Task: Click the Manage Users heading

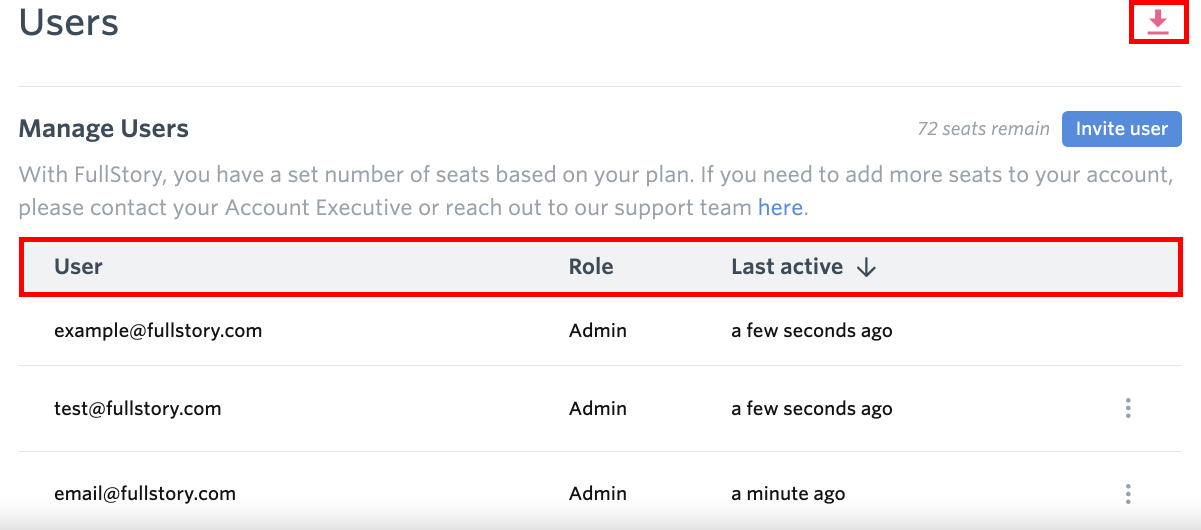Action: [104, 129]
